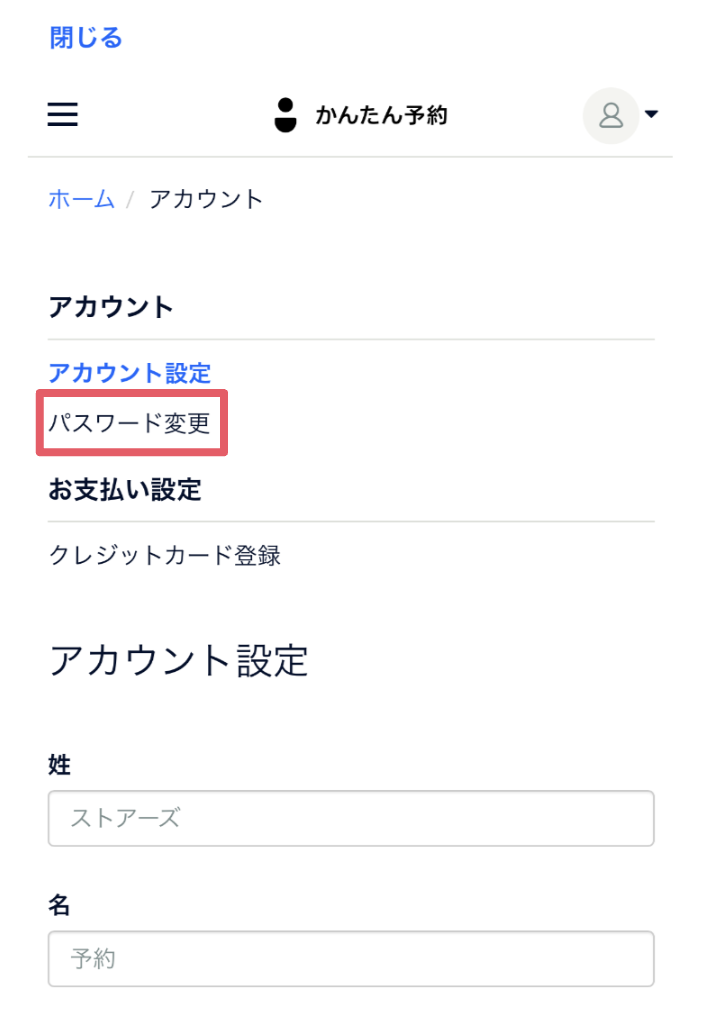Open クレジットカード登録
Screen dimensions: 720x1014
[165, 555]
